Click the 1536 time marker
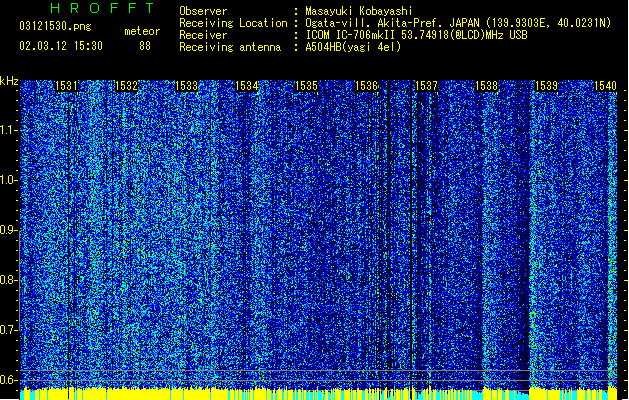This screenshot has width=629, height=400. (x=366, y=86)
